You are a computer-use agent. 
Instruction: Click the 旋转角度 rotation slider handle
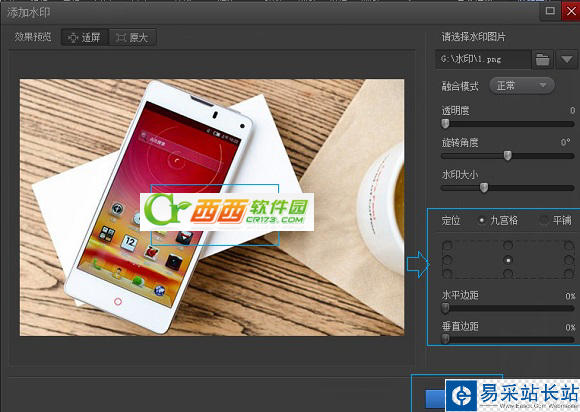pyautogui.click(x=508, y=156)
